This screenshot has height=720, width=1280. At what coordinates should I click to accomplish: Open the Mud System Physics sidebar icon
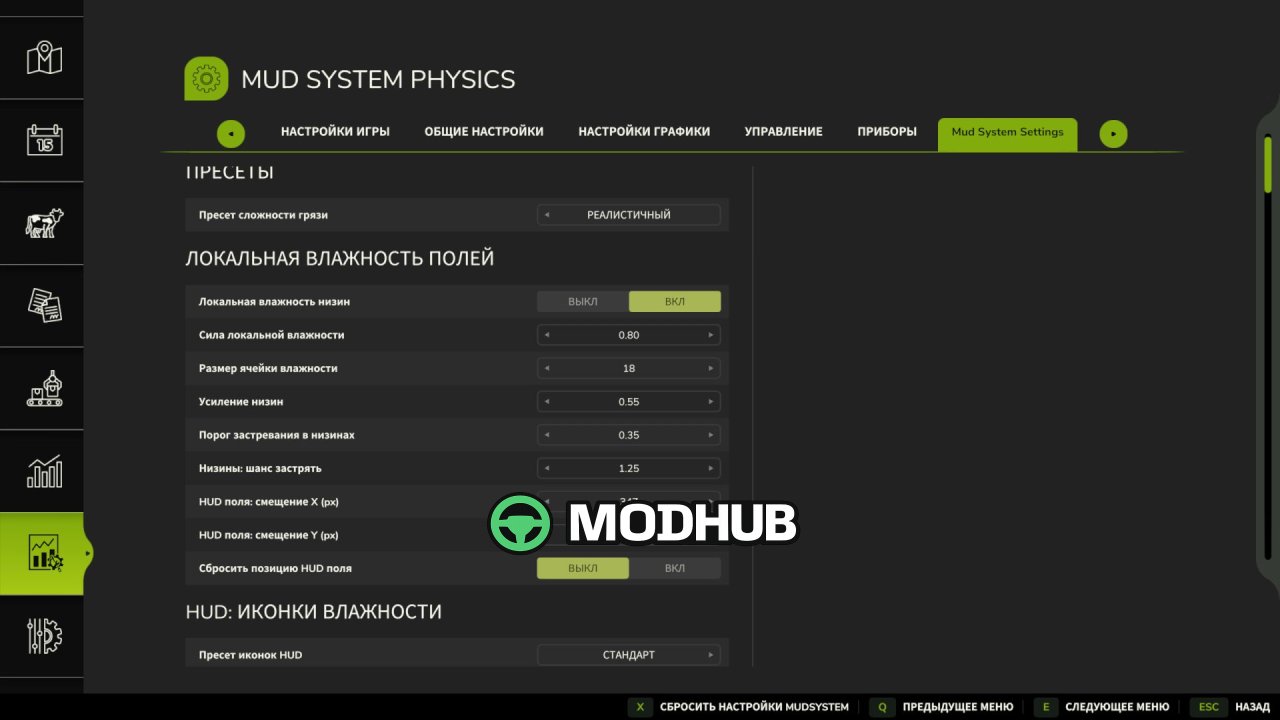tap(44, 553)
